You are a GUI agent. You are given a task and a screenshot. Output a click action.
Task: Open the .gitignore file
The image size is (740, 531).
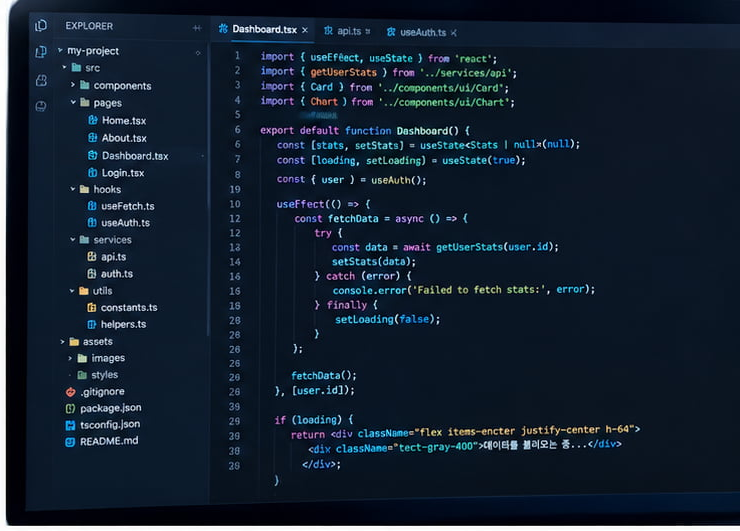click(x=102, y=392)
